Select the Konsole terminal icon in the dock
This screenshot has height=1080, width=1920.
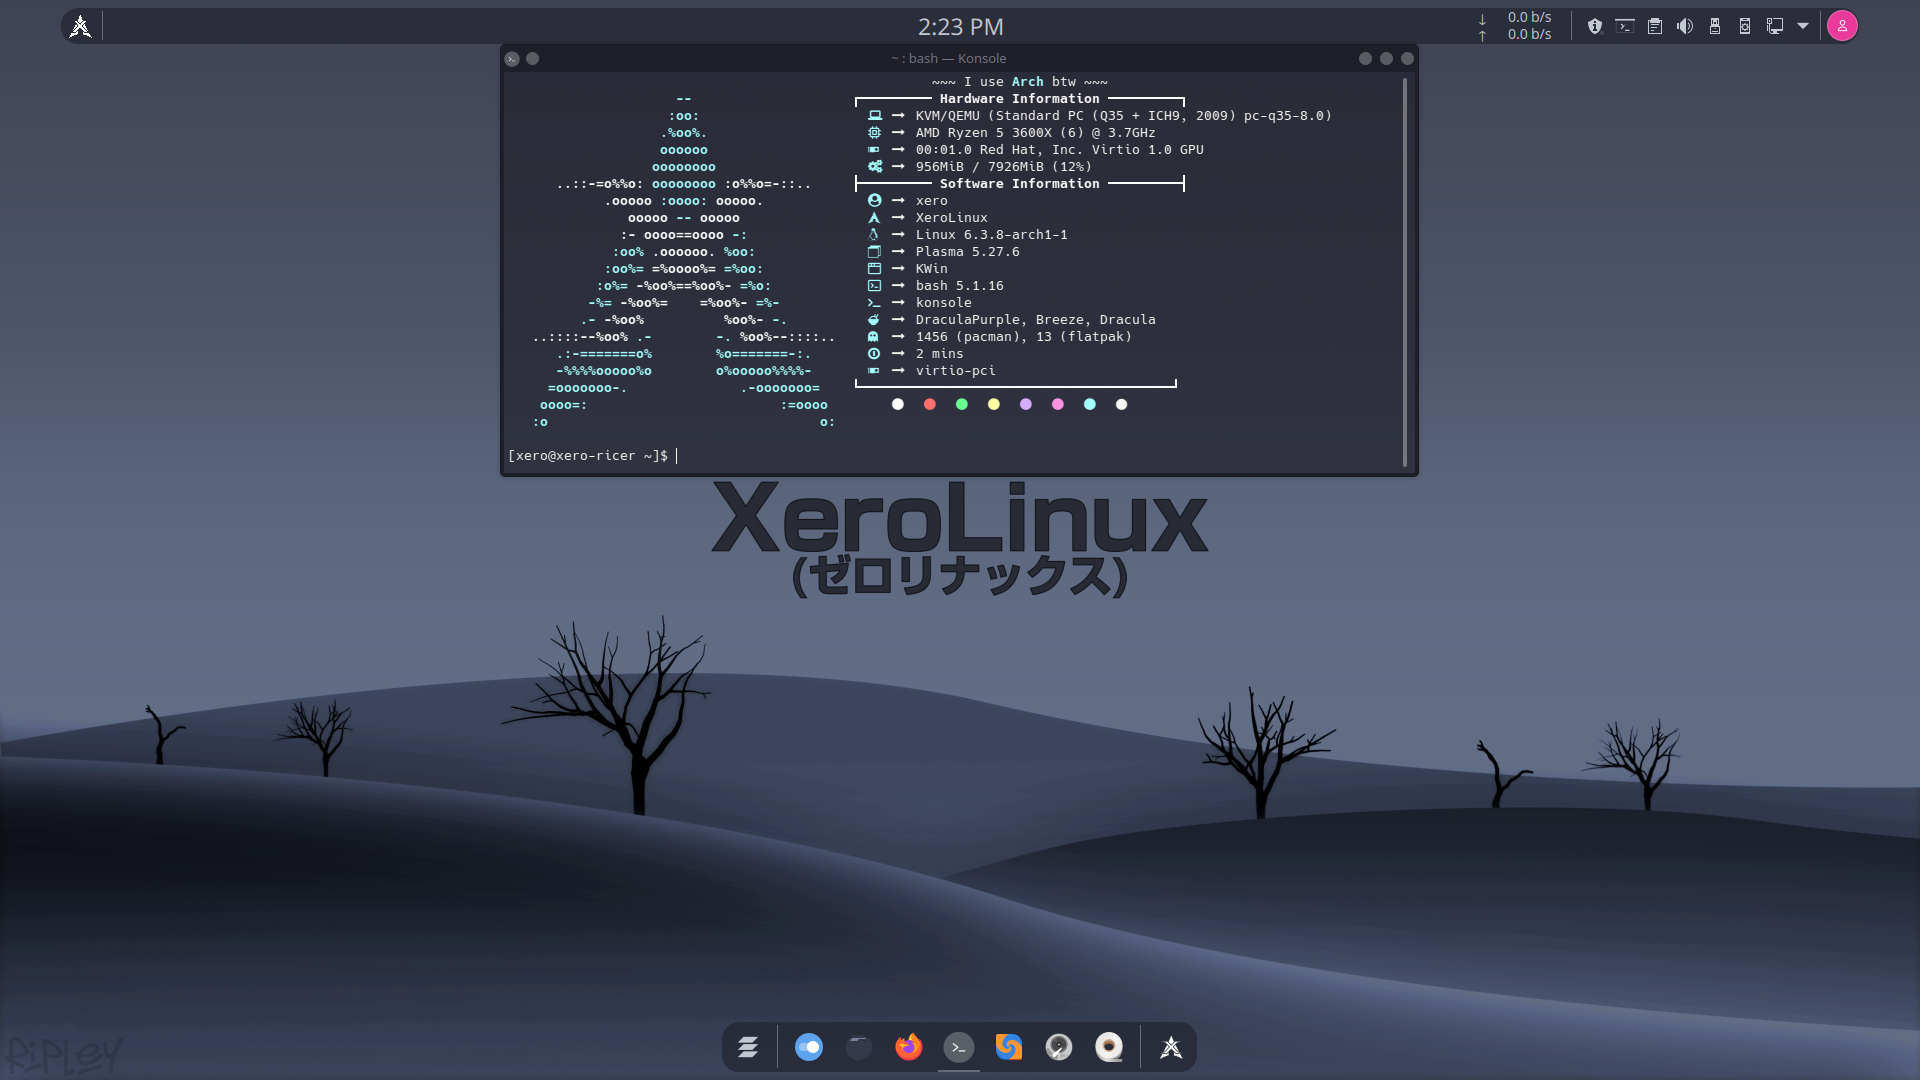(959, 1047)
